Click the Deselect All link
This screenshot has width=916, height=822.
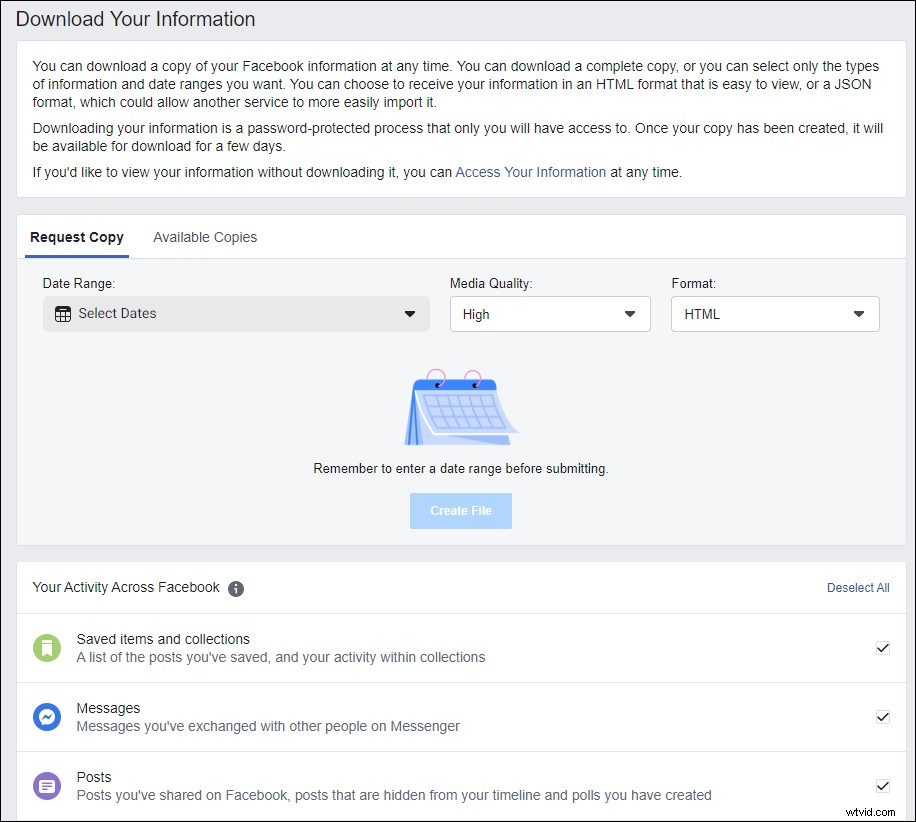(x=858, y=588)
